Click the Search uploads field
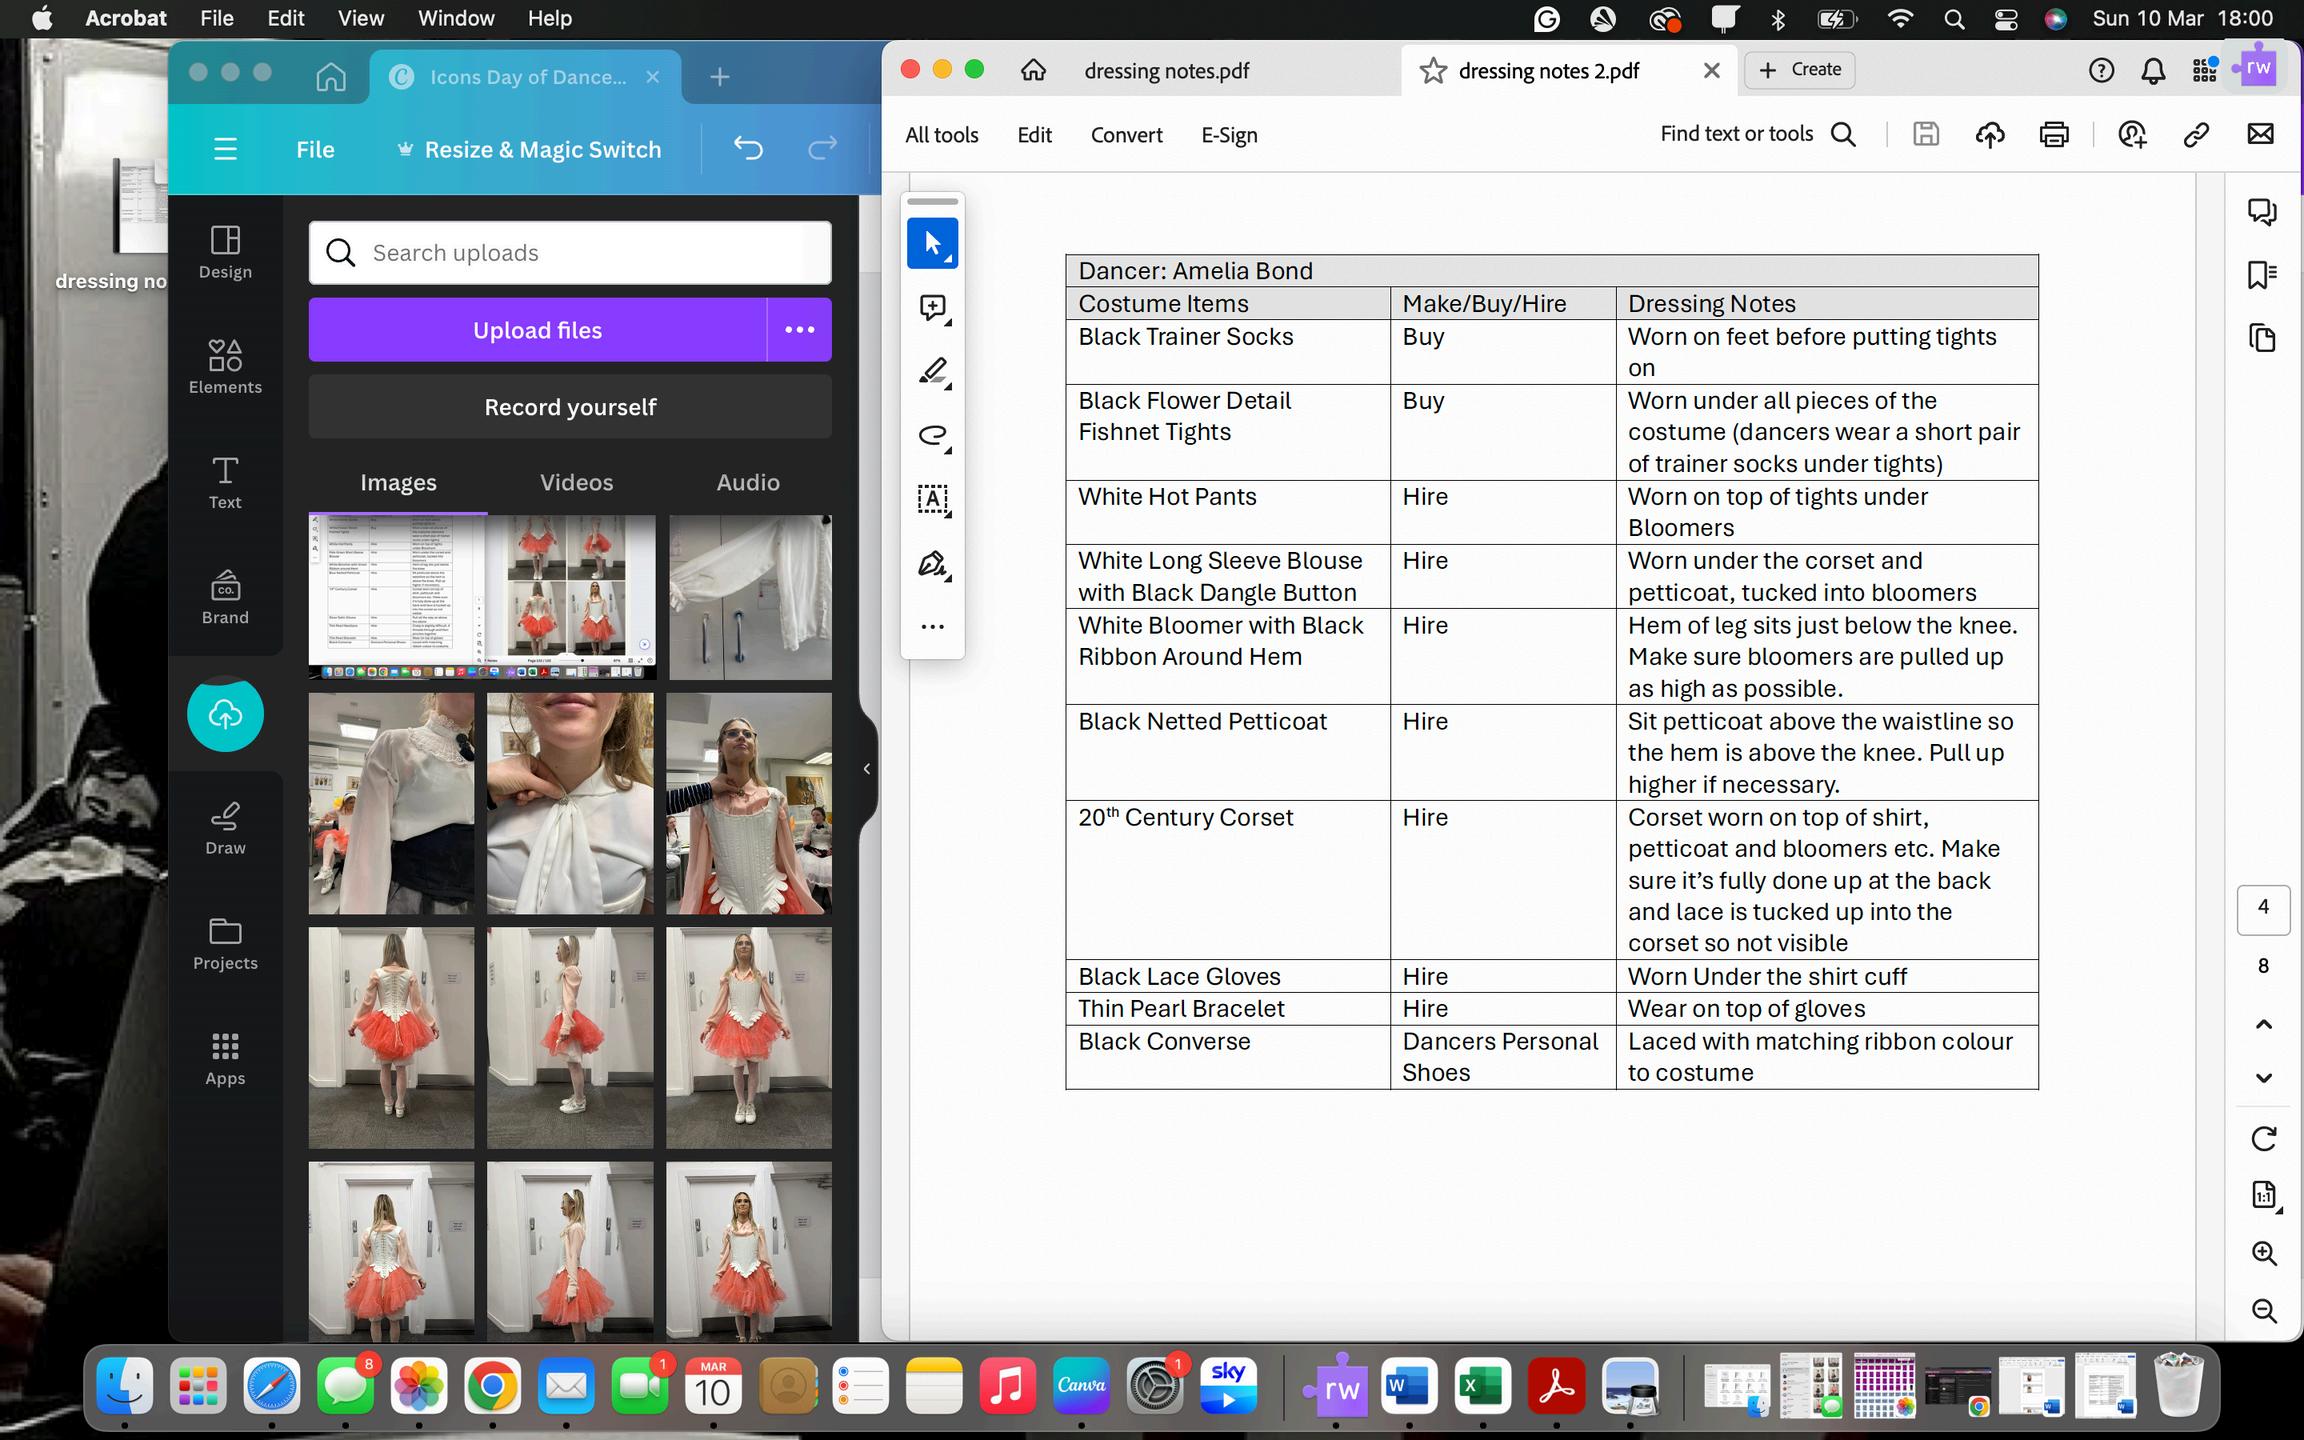The image size is (2304, 1440). point(570,253)
